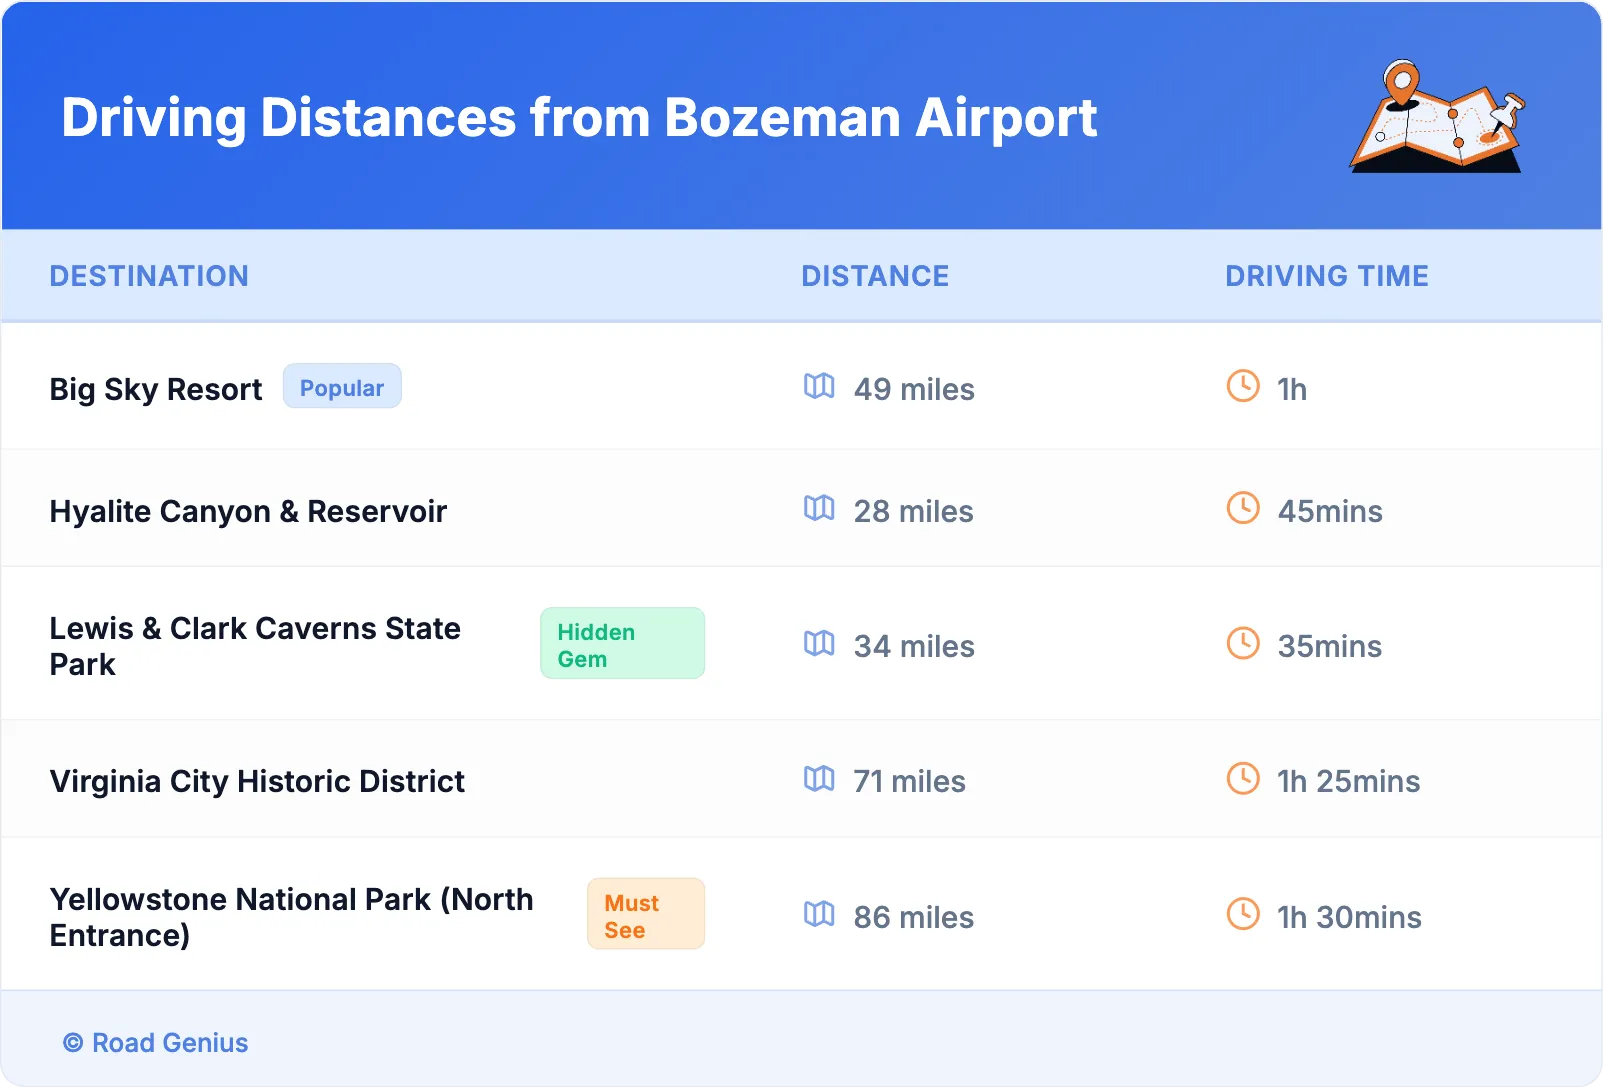Click the 35mins driving time value
This screenshot has height=1088, width=1604.
[x=1330, y=646]
